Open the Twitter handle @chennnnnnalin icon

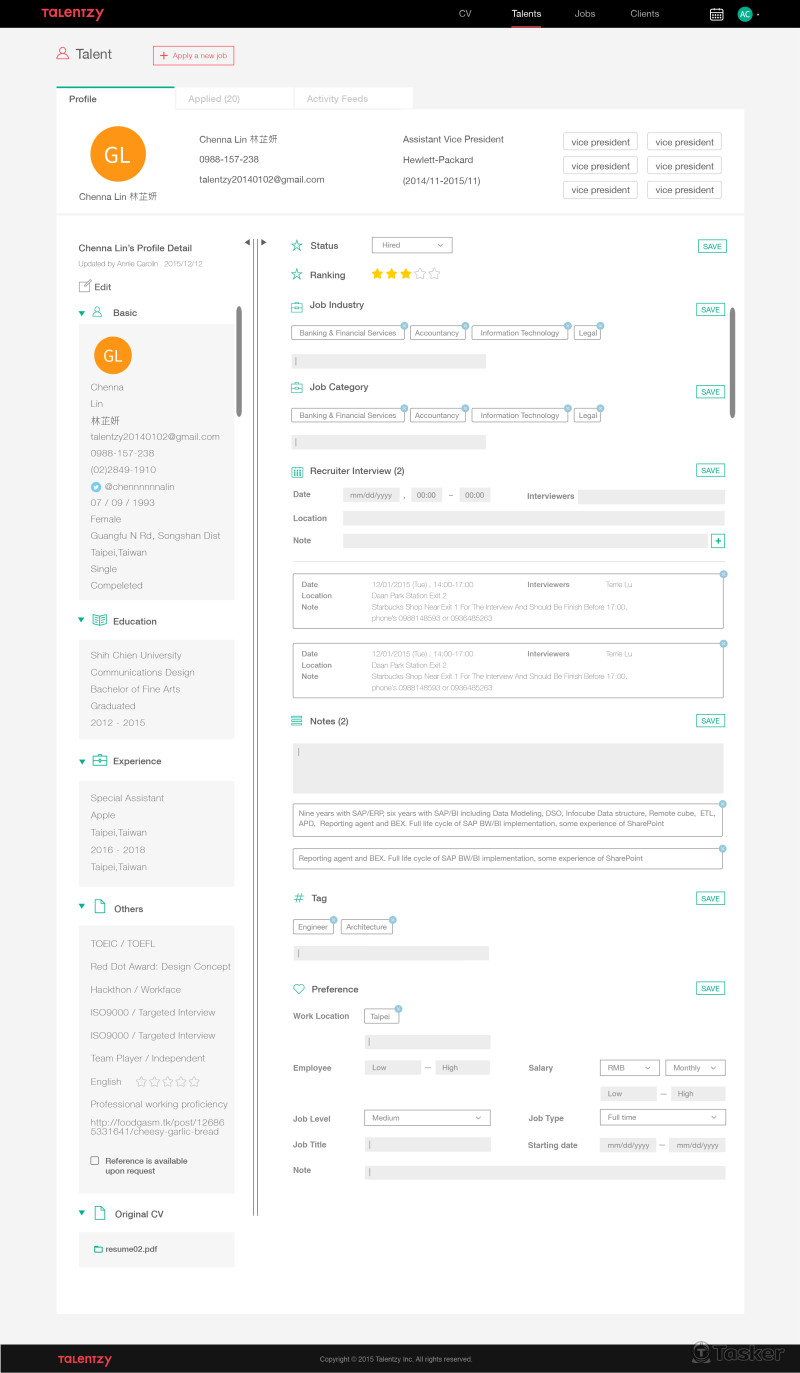click(96, 486)
